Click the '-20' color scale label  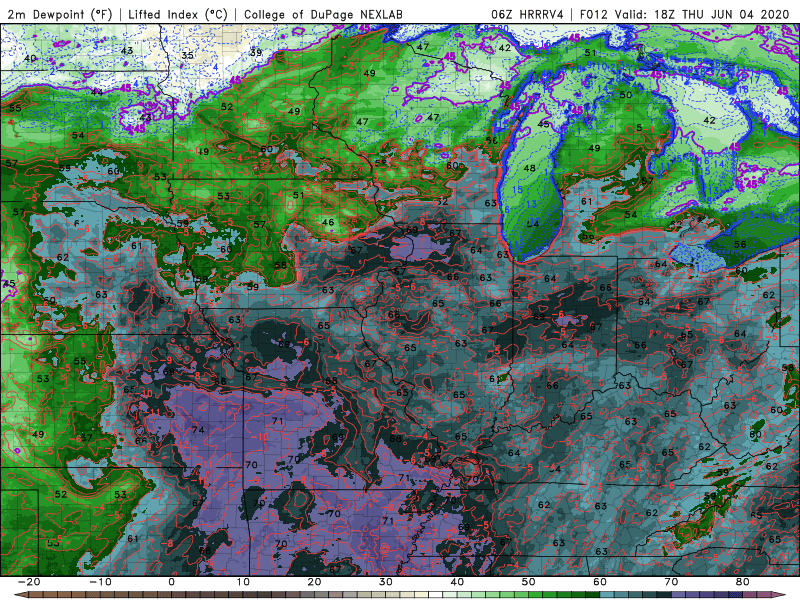click(x=29, y=582)
